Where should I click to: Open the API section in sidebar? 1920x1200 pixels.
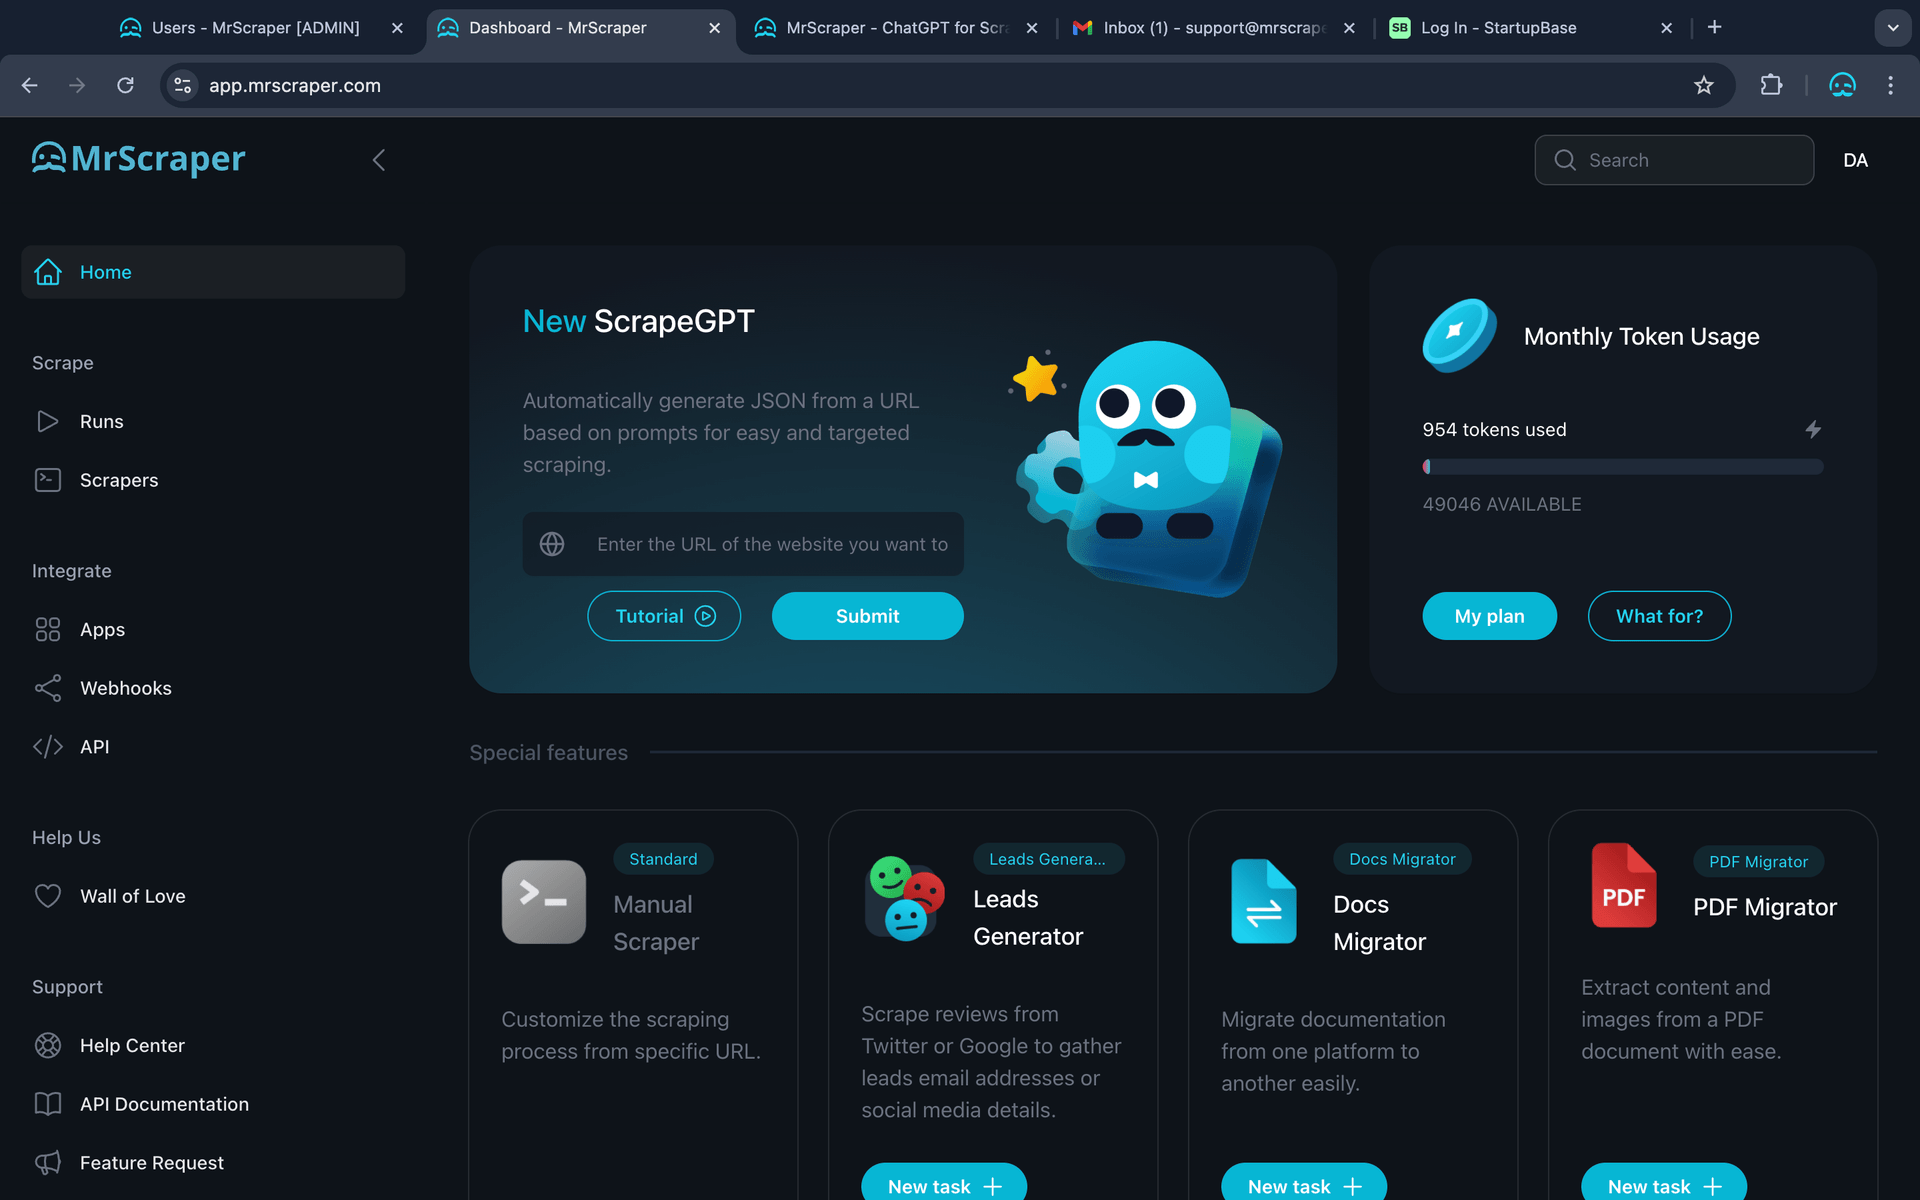pyautogui.click(x=94, y=747)
